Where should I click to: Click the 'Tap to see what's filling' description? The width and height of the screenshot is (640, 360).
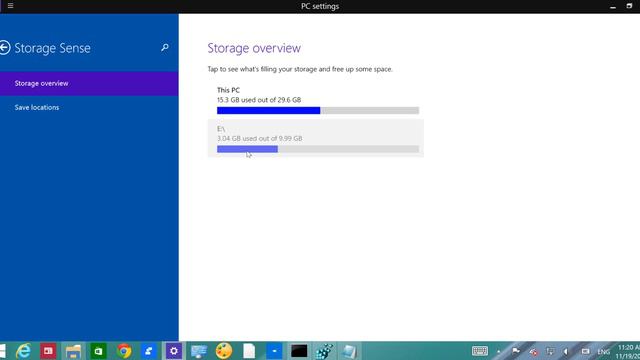300,69
